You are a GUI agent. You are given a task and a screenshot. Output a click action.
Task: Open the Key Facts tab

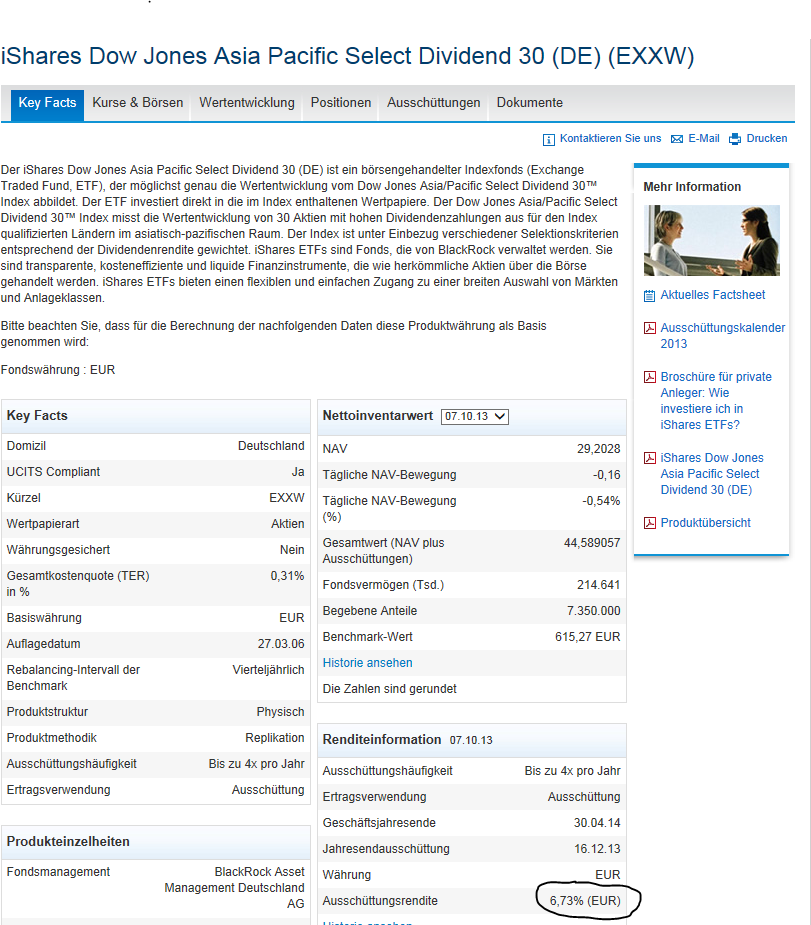[x=47, y=105]
